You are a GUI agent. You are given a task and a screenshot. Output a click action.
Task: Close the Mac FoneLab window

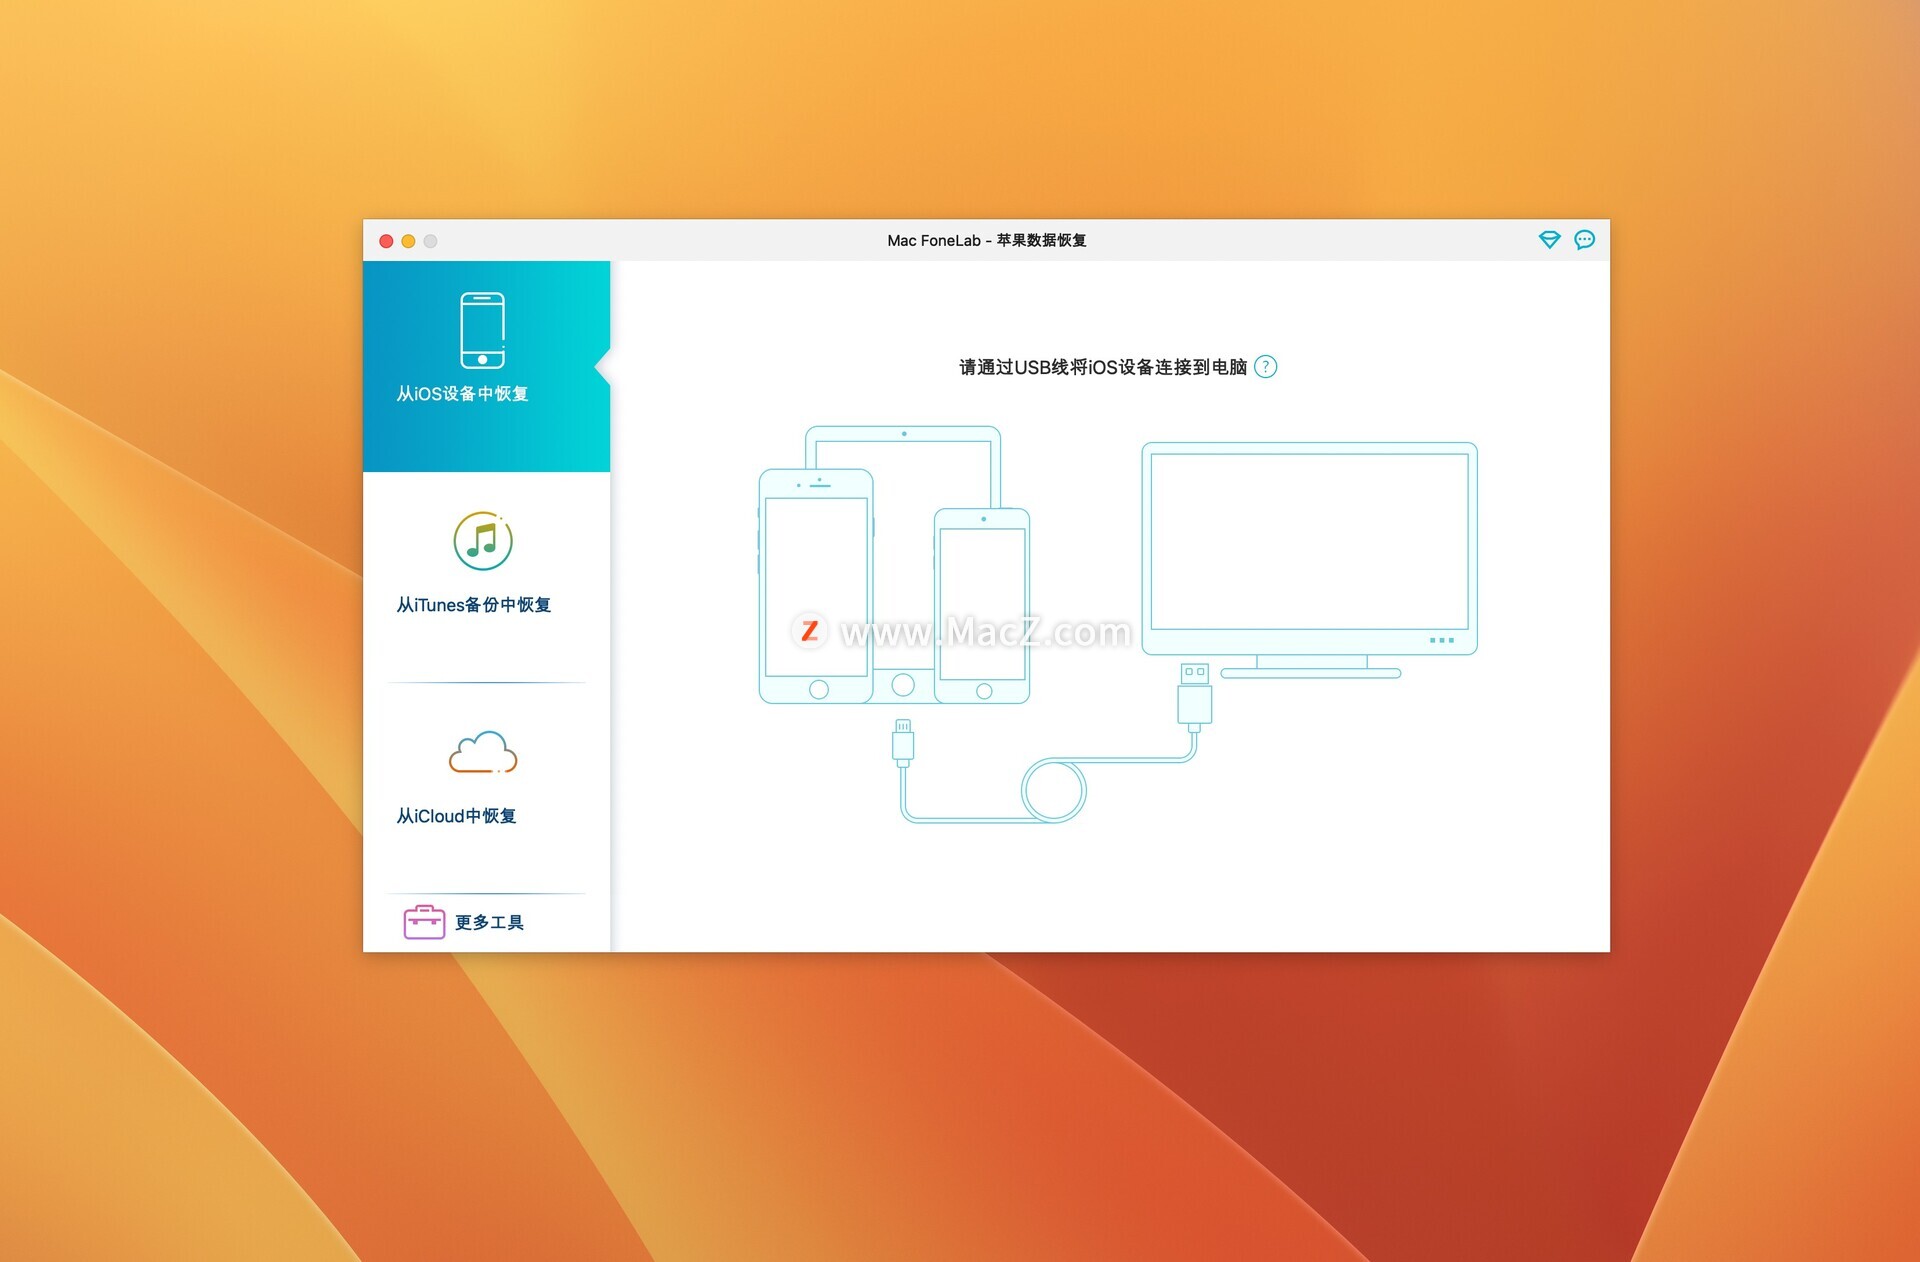click(386, 241)
